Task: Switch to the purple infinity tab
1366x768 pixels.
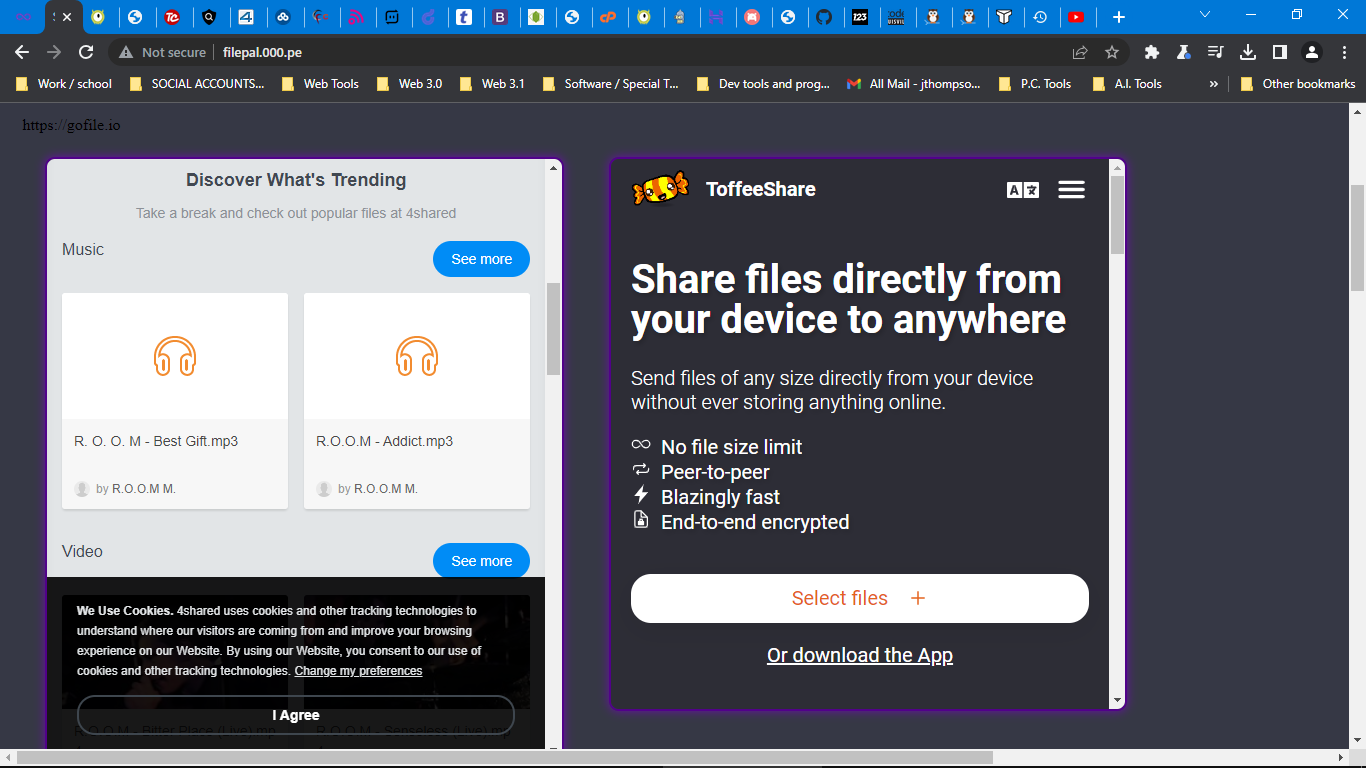Action: 22,17
